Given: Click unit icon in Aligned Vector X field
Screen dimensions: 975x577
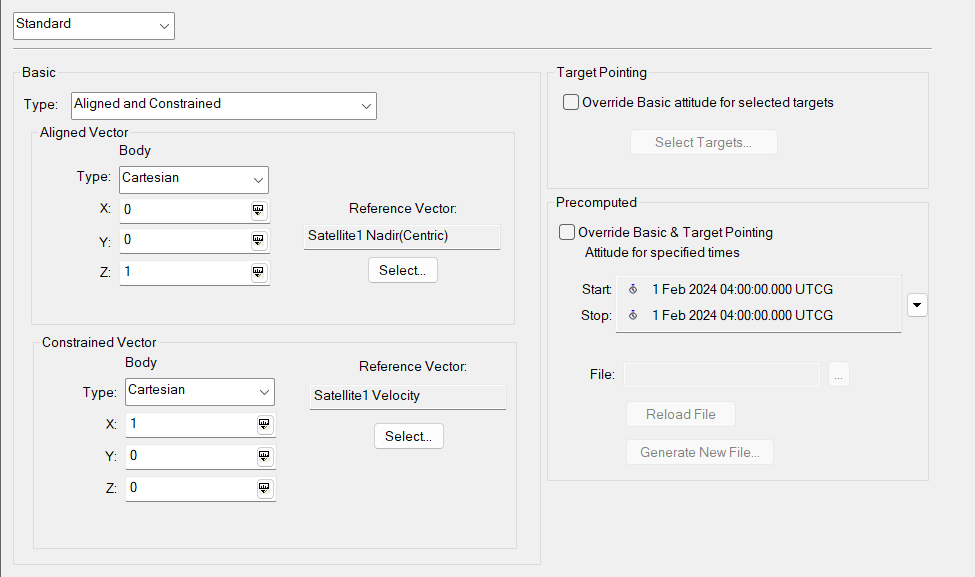Looking at the screenshot, I should [x=258, y=209].
